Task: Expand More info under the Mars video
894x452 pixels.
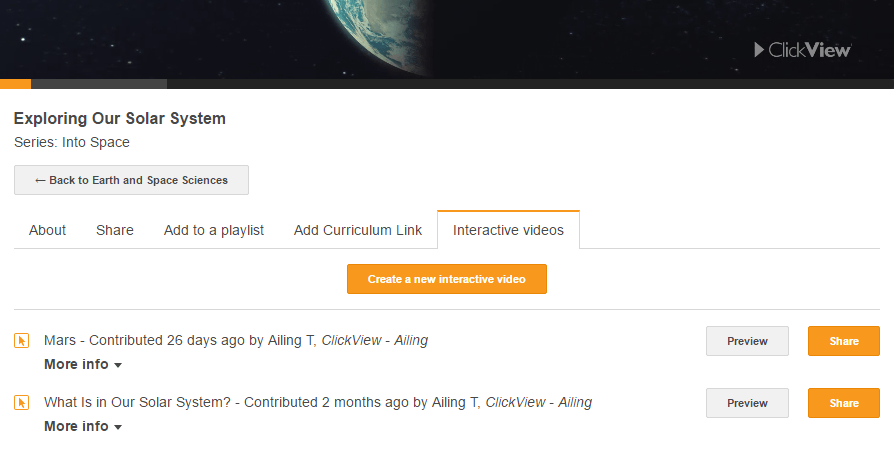Action: 83,365
